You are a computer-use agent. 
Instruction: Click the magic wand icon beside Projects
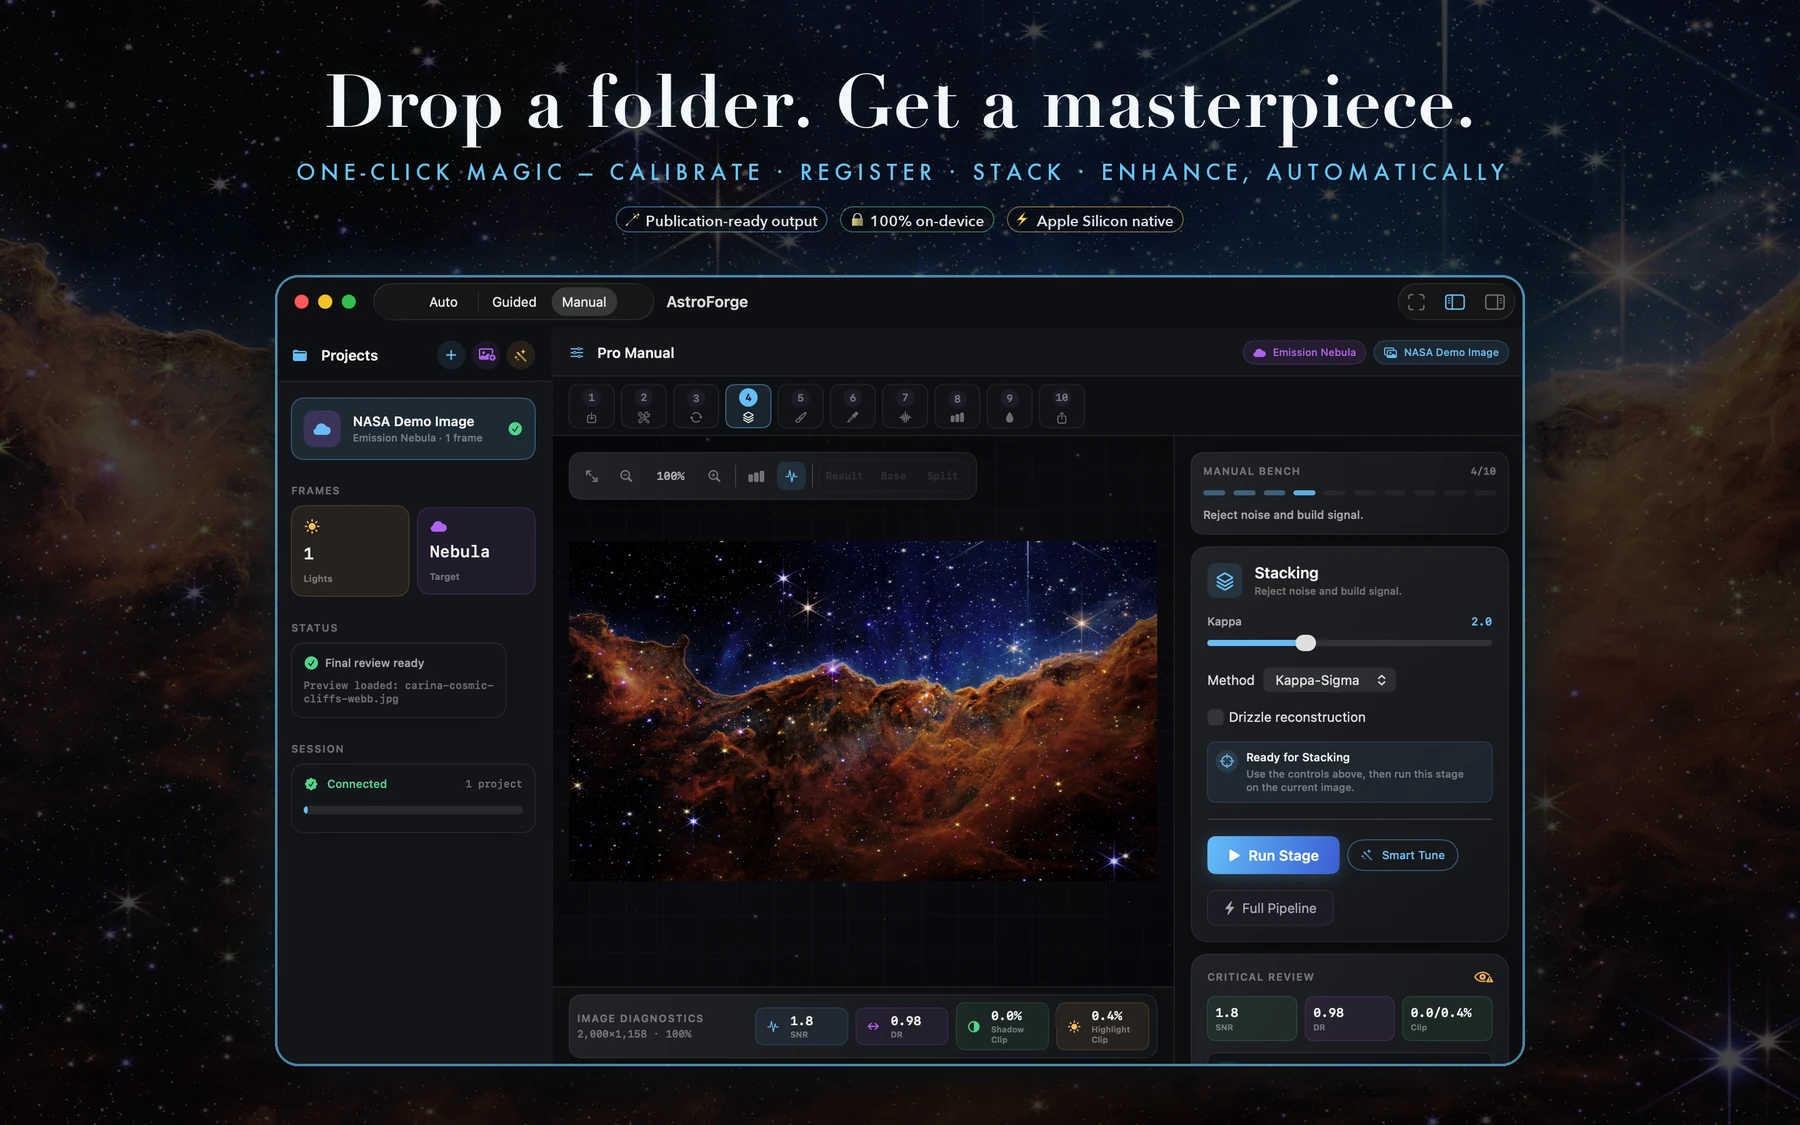coord(521,355)
